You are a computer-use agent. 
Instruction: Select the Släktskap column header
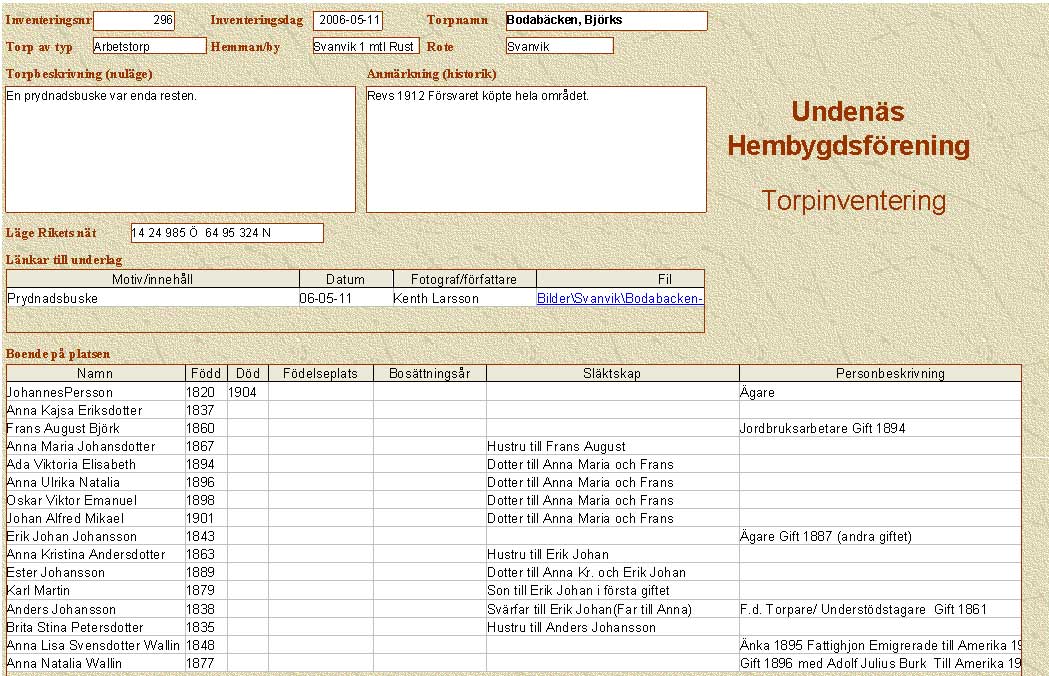(612, 374)
